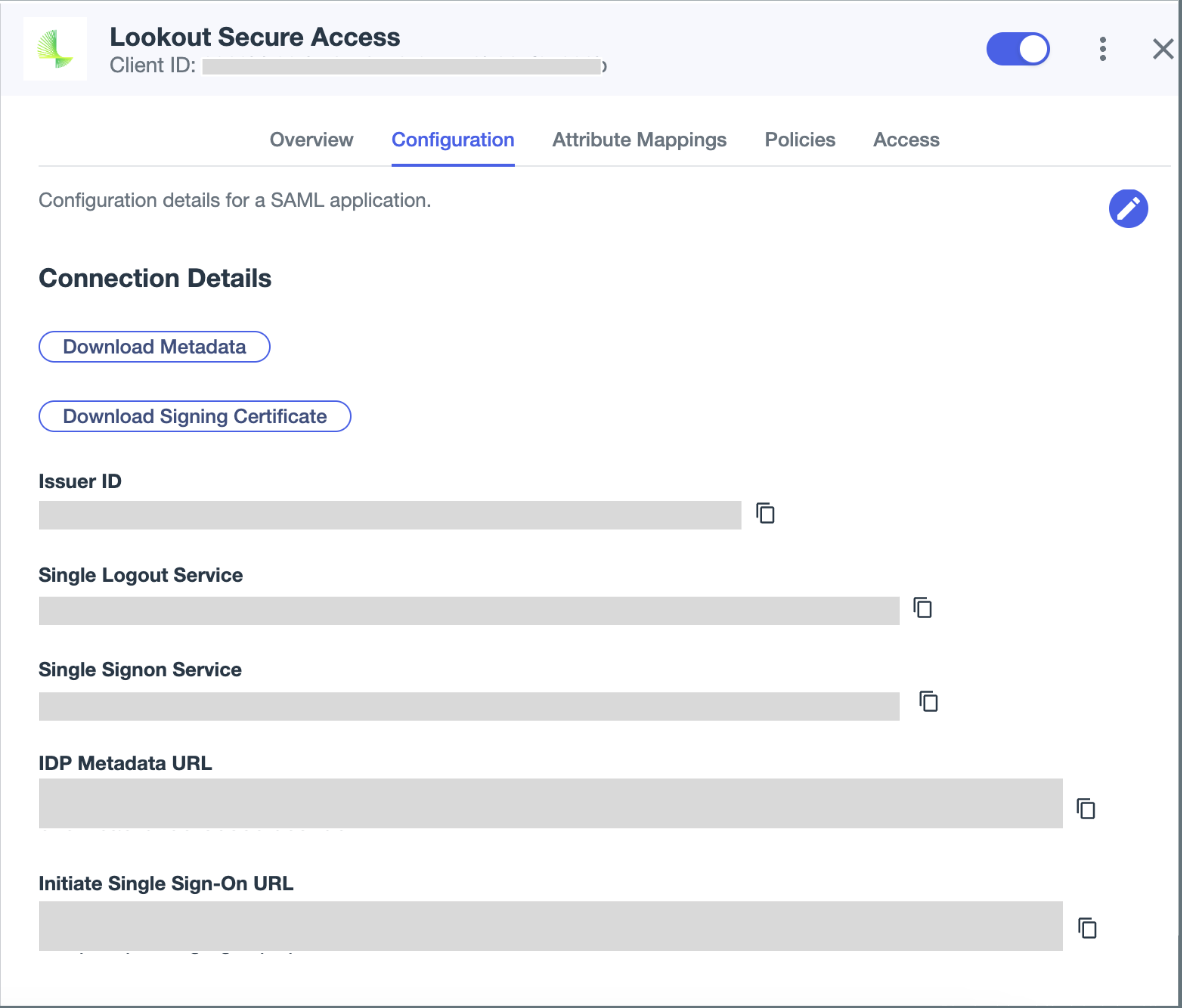
Task: Click the Lookout Secure Access logo
Action: tap(55, 49)
